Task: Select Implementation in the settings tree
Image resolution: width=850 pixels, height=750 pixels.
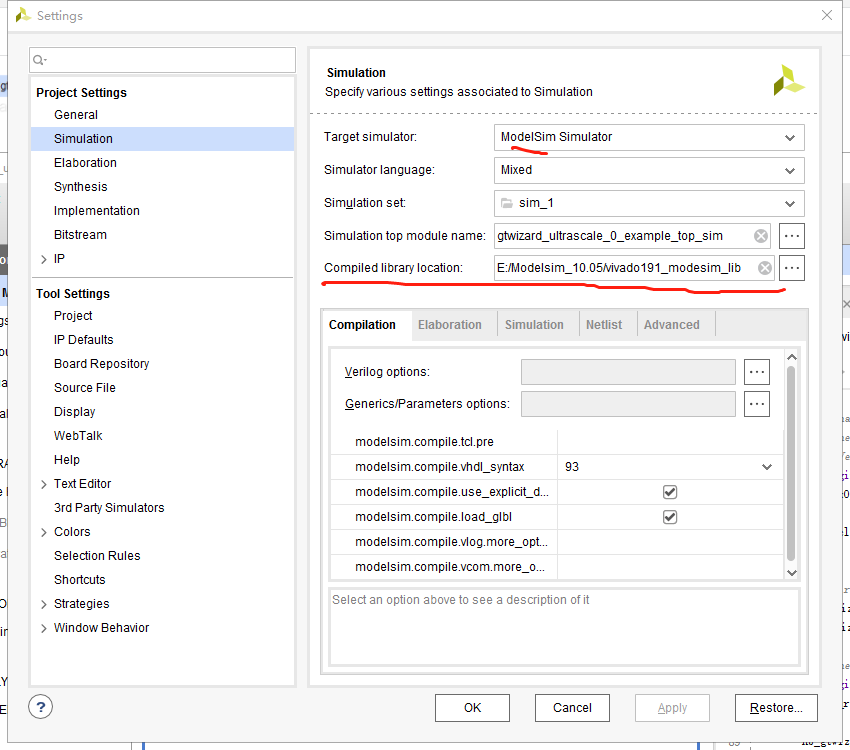Action: coord(96,211)
